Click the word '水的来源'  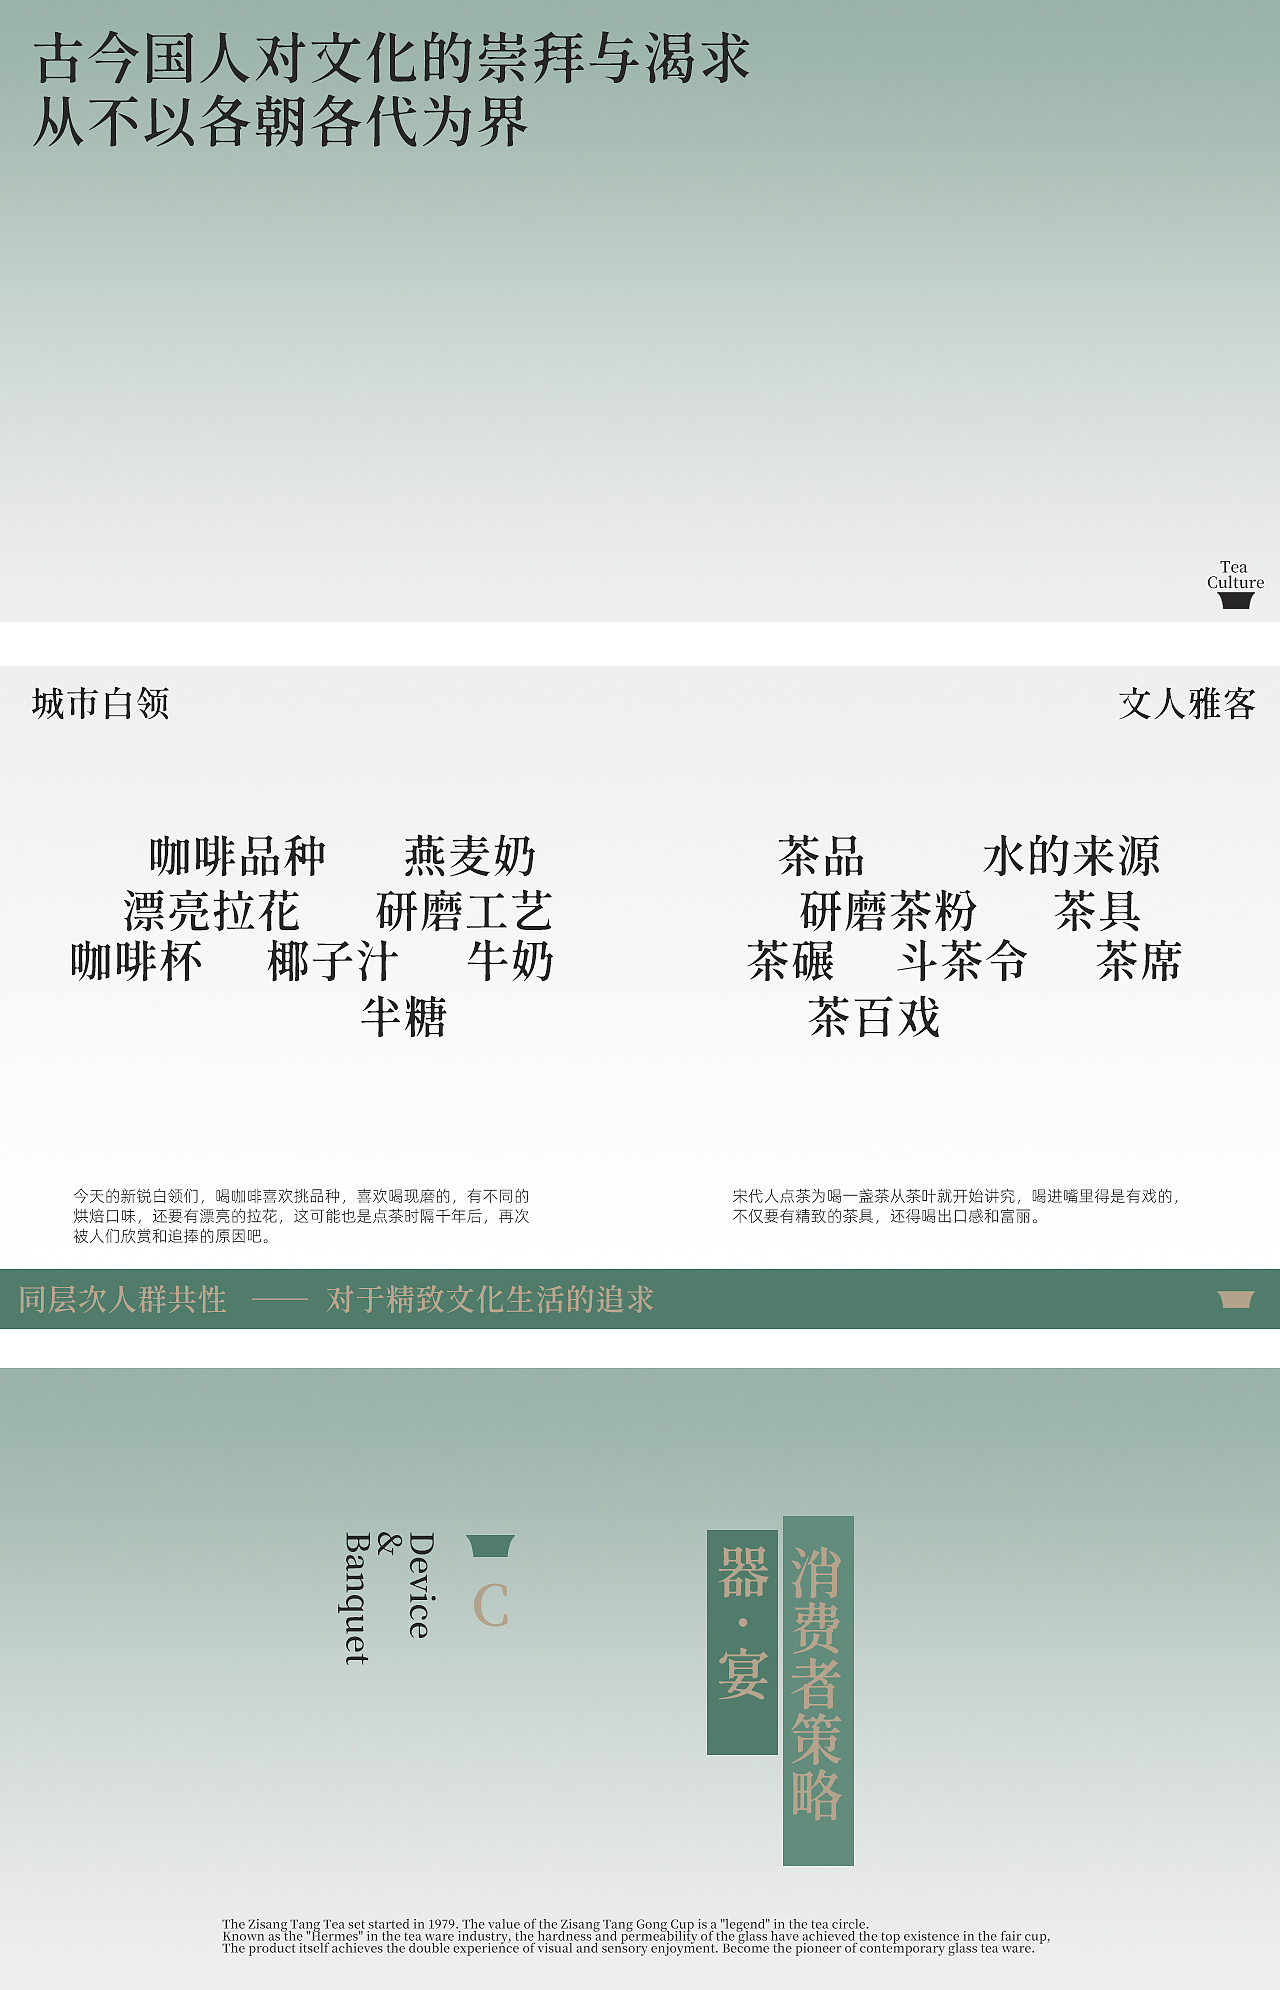point(1071,857)
